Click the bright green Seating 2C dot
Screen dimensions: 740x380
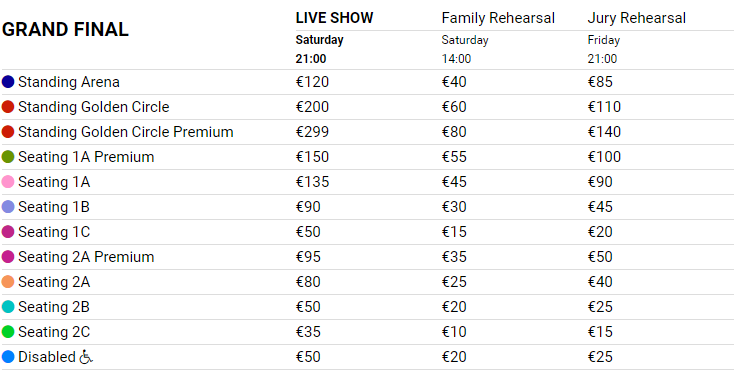8,332
